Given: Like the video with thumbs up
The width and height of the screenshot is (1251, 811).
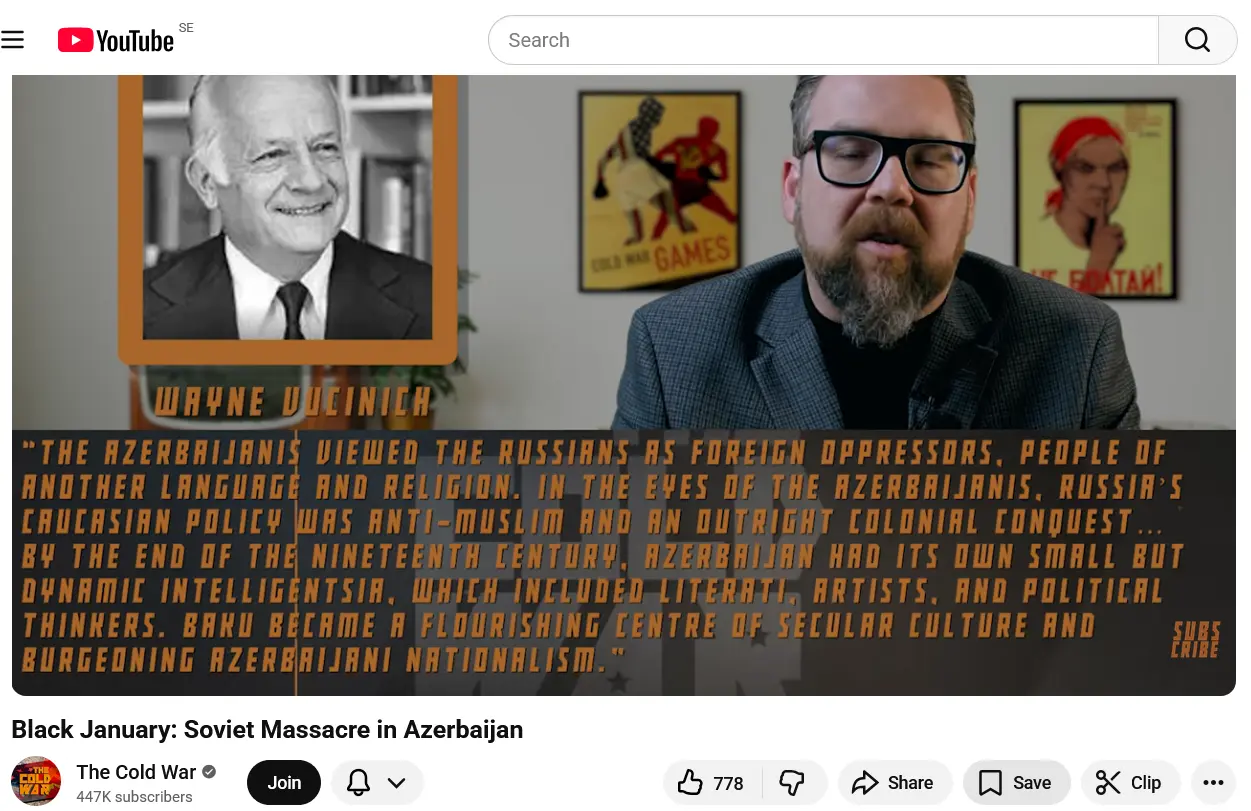Looking at the screenshot, I should coord(712,783).
